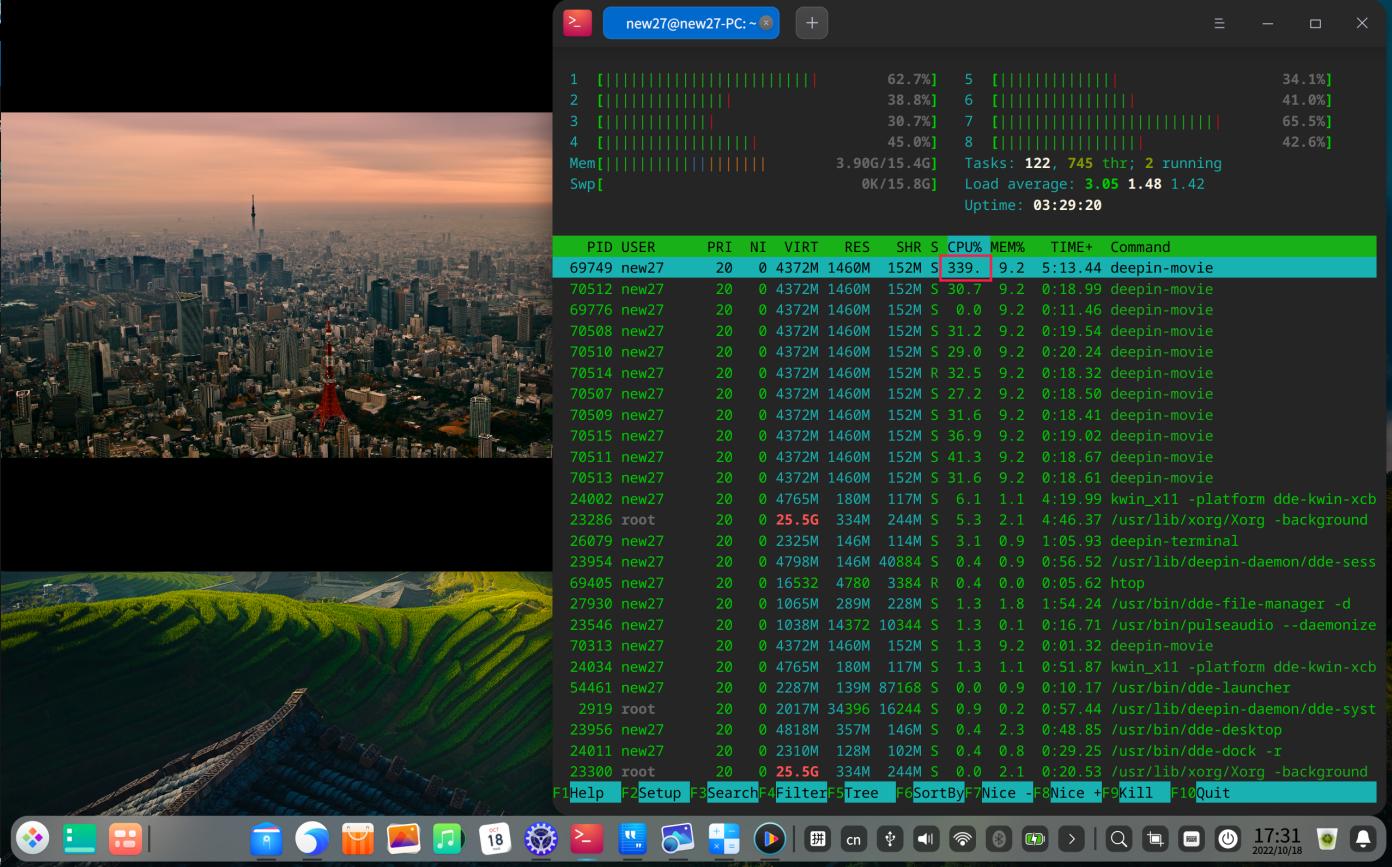Viewport: 1392px width, 867px height.
Task: Open the launcher from the dock
Action: (x=33, y=838)
